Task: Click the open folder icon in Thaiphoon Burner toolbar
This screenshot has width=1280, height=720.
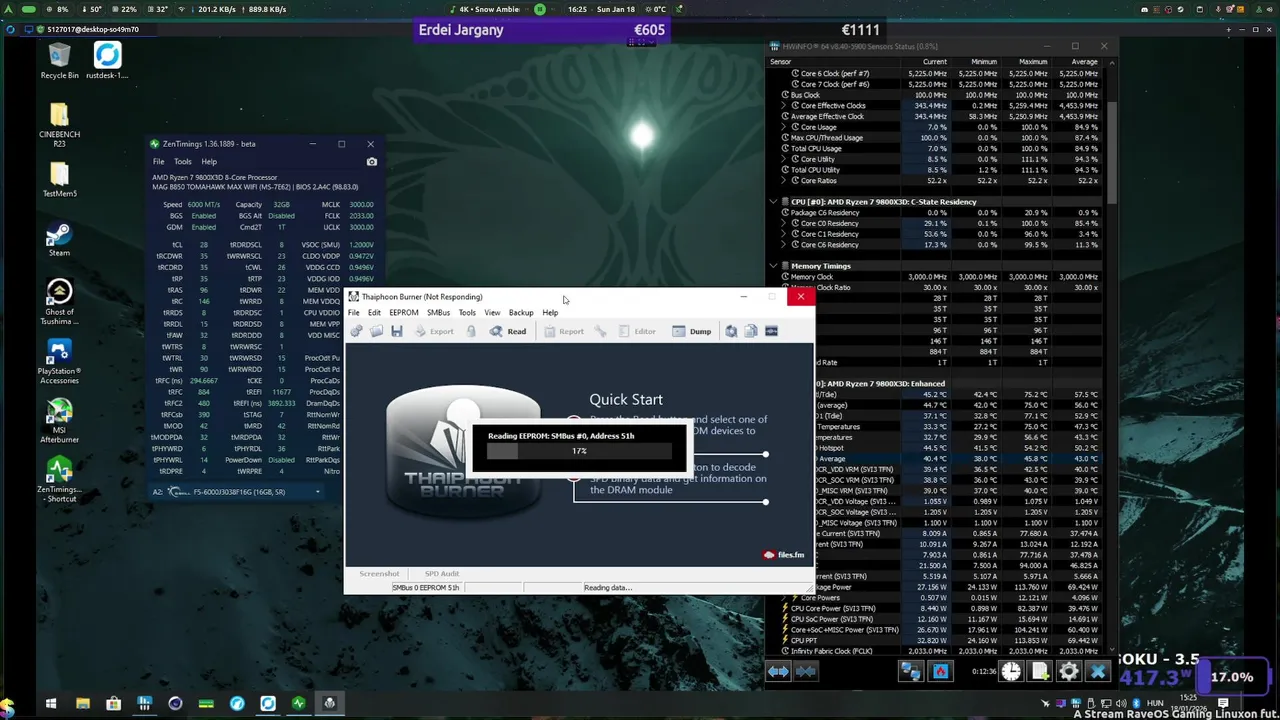Action: (376, 331)
